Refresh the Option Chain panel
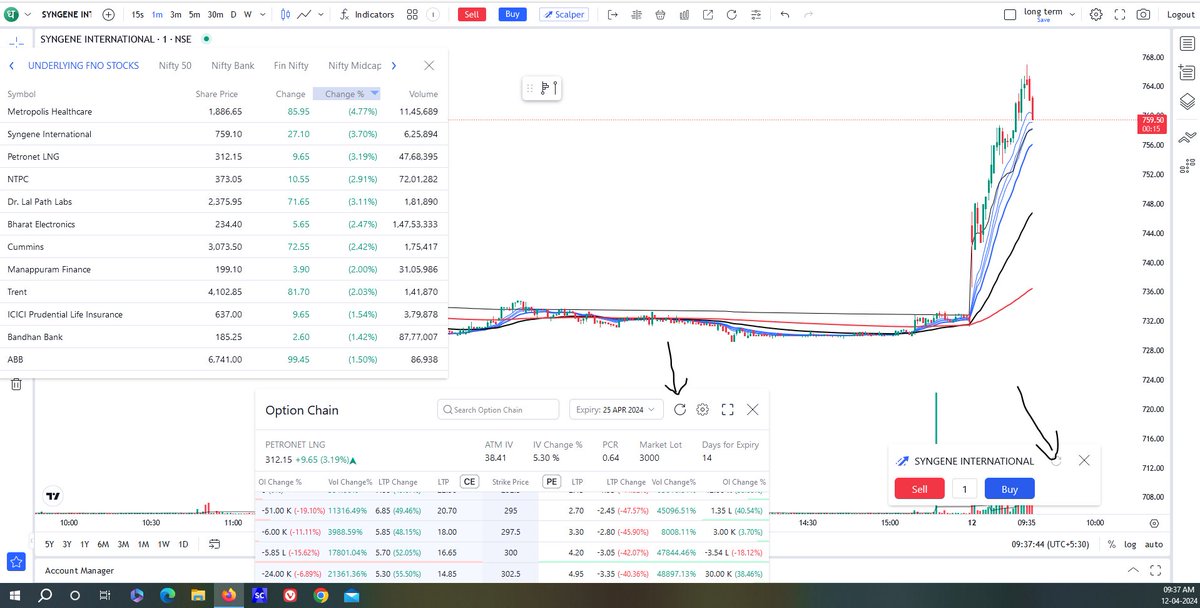 coord(680,409)
